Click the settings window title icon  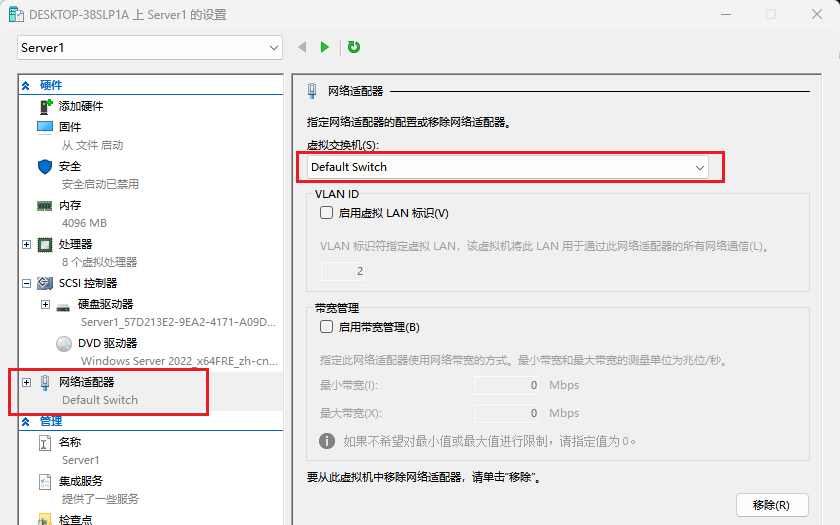[x=16, y=14]
